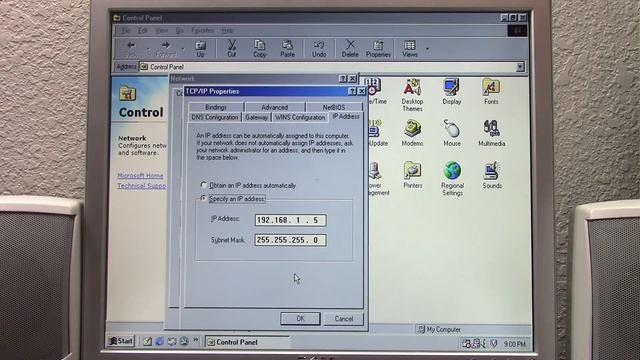
Task: Open the Address bar dropdown
Action: point(520,67)
